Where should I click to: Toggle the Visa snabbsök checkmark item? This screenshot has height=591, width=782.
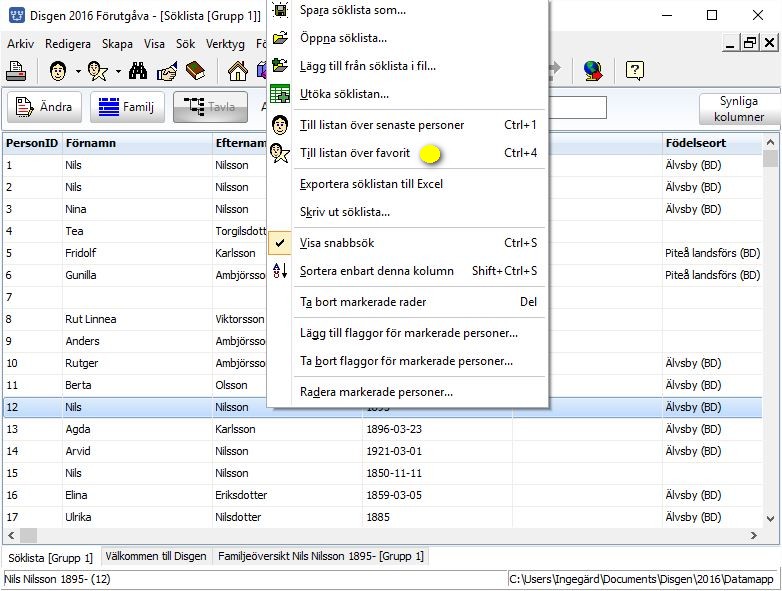[408, 242]
